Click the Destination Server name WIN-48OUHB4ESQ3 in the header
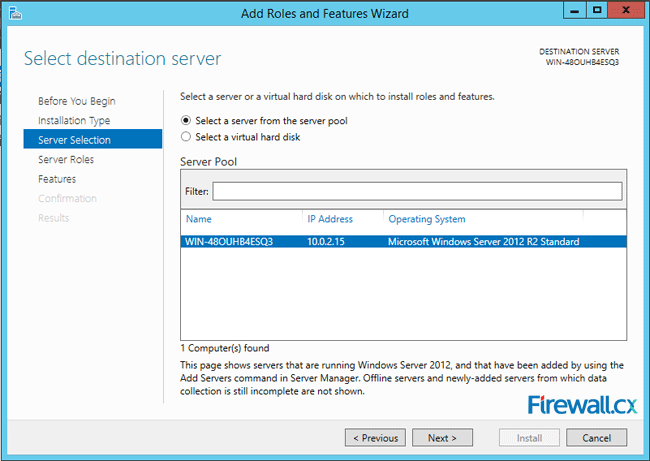The image size is (650, 461). [582, 62]
